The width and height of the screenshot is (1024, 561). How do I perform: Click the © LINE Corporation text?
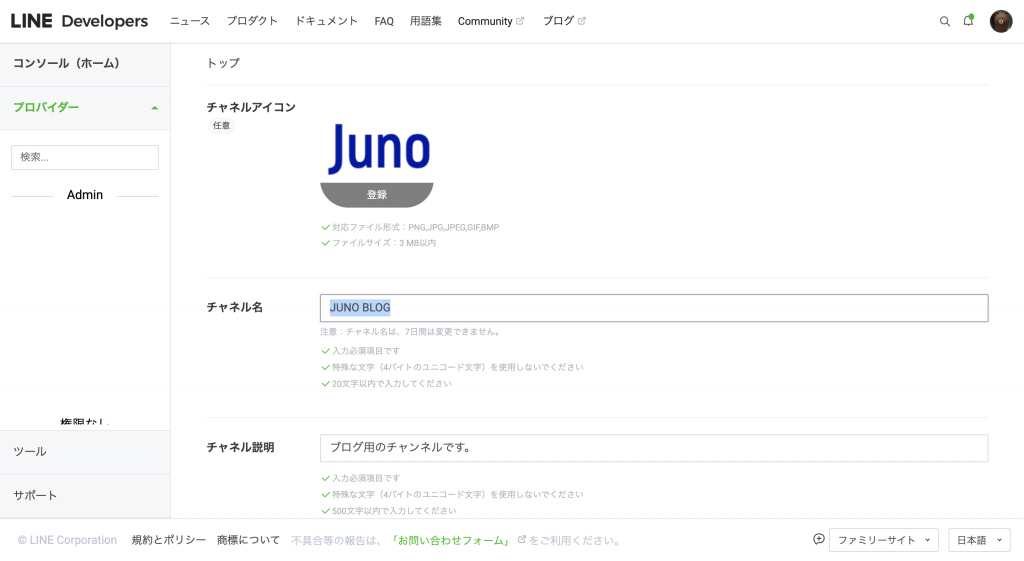point(67,540)
